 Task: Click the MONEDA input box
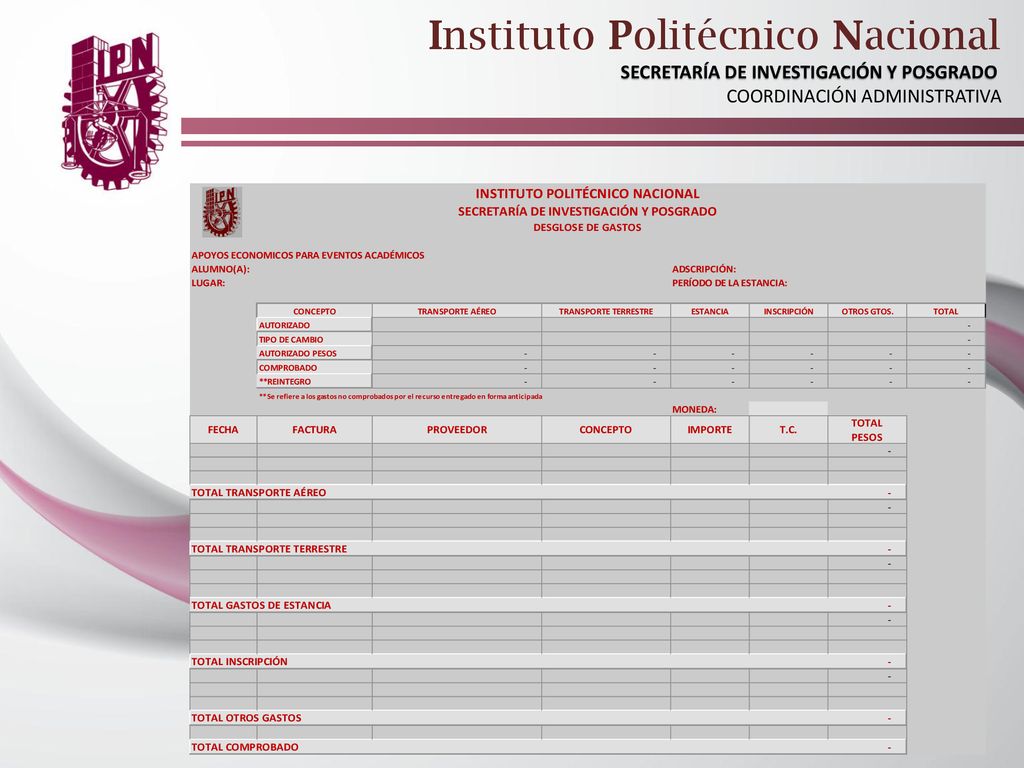788,409
